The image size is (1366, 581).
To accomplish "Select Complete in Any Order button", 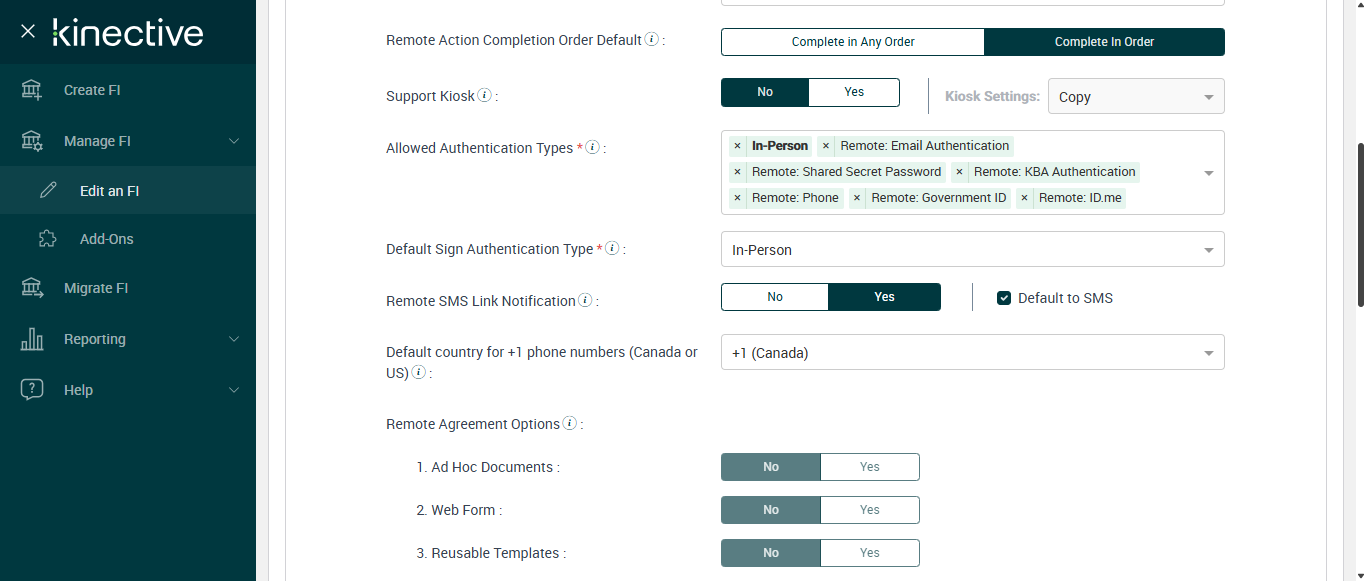I will (x=853, y=42).
